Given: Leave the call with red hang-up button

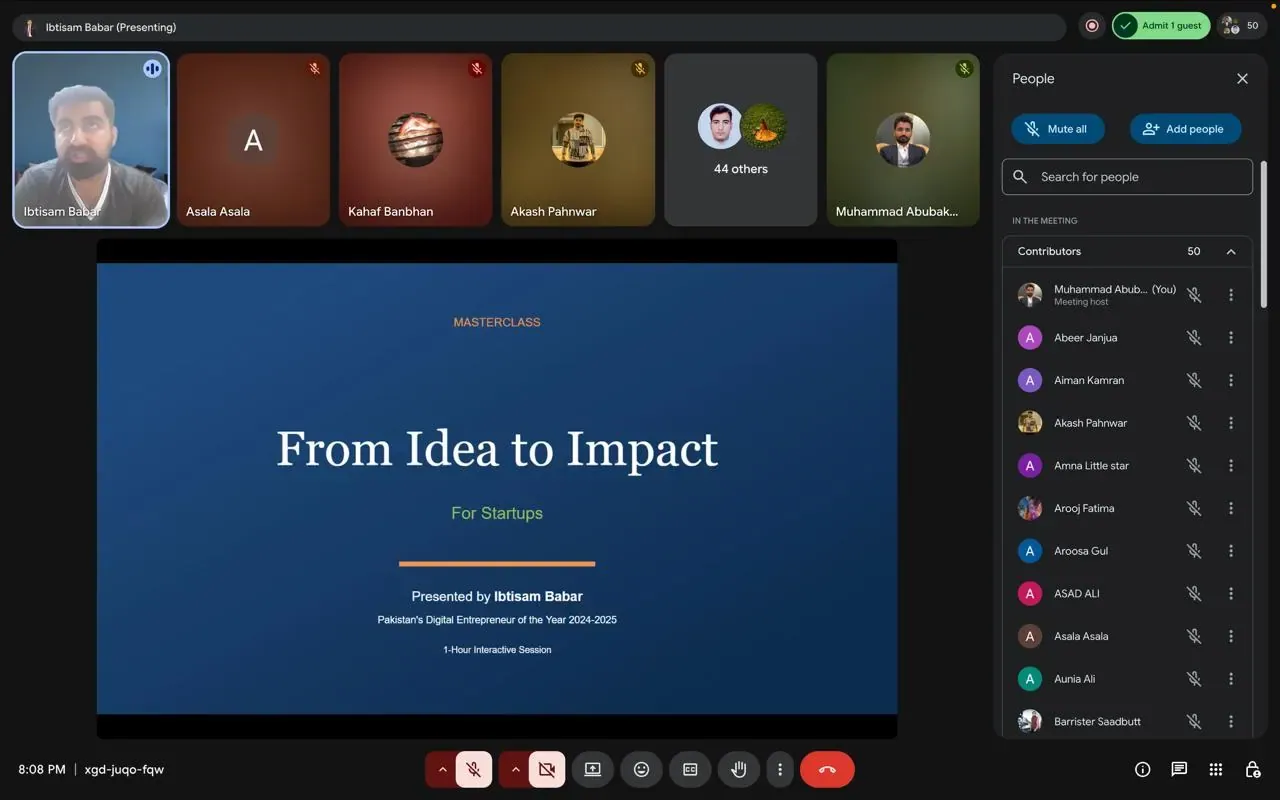Looking at the screenshot, I should coord(827,769).
